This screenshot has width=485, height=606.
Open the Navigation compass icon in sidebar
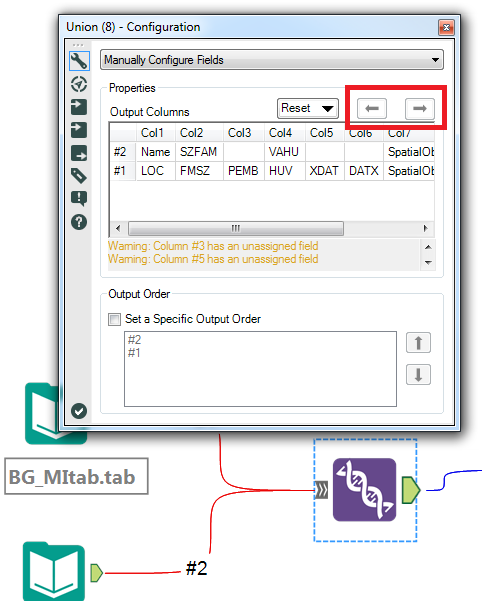[79, 84]
